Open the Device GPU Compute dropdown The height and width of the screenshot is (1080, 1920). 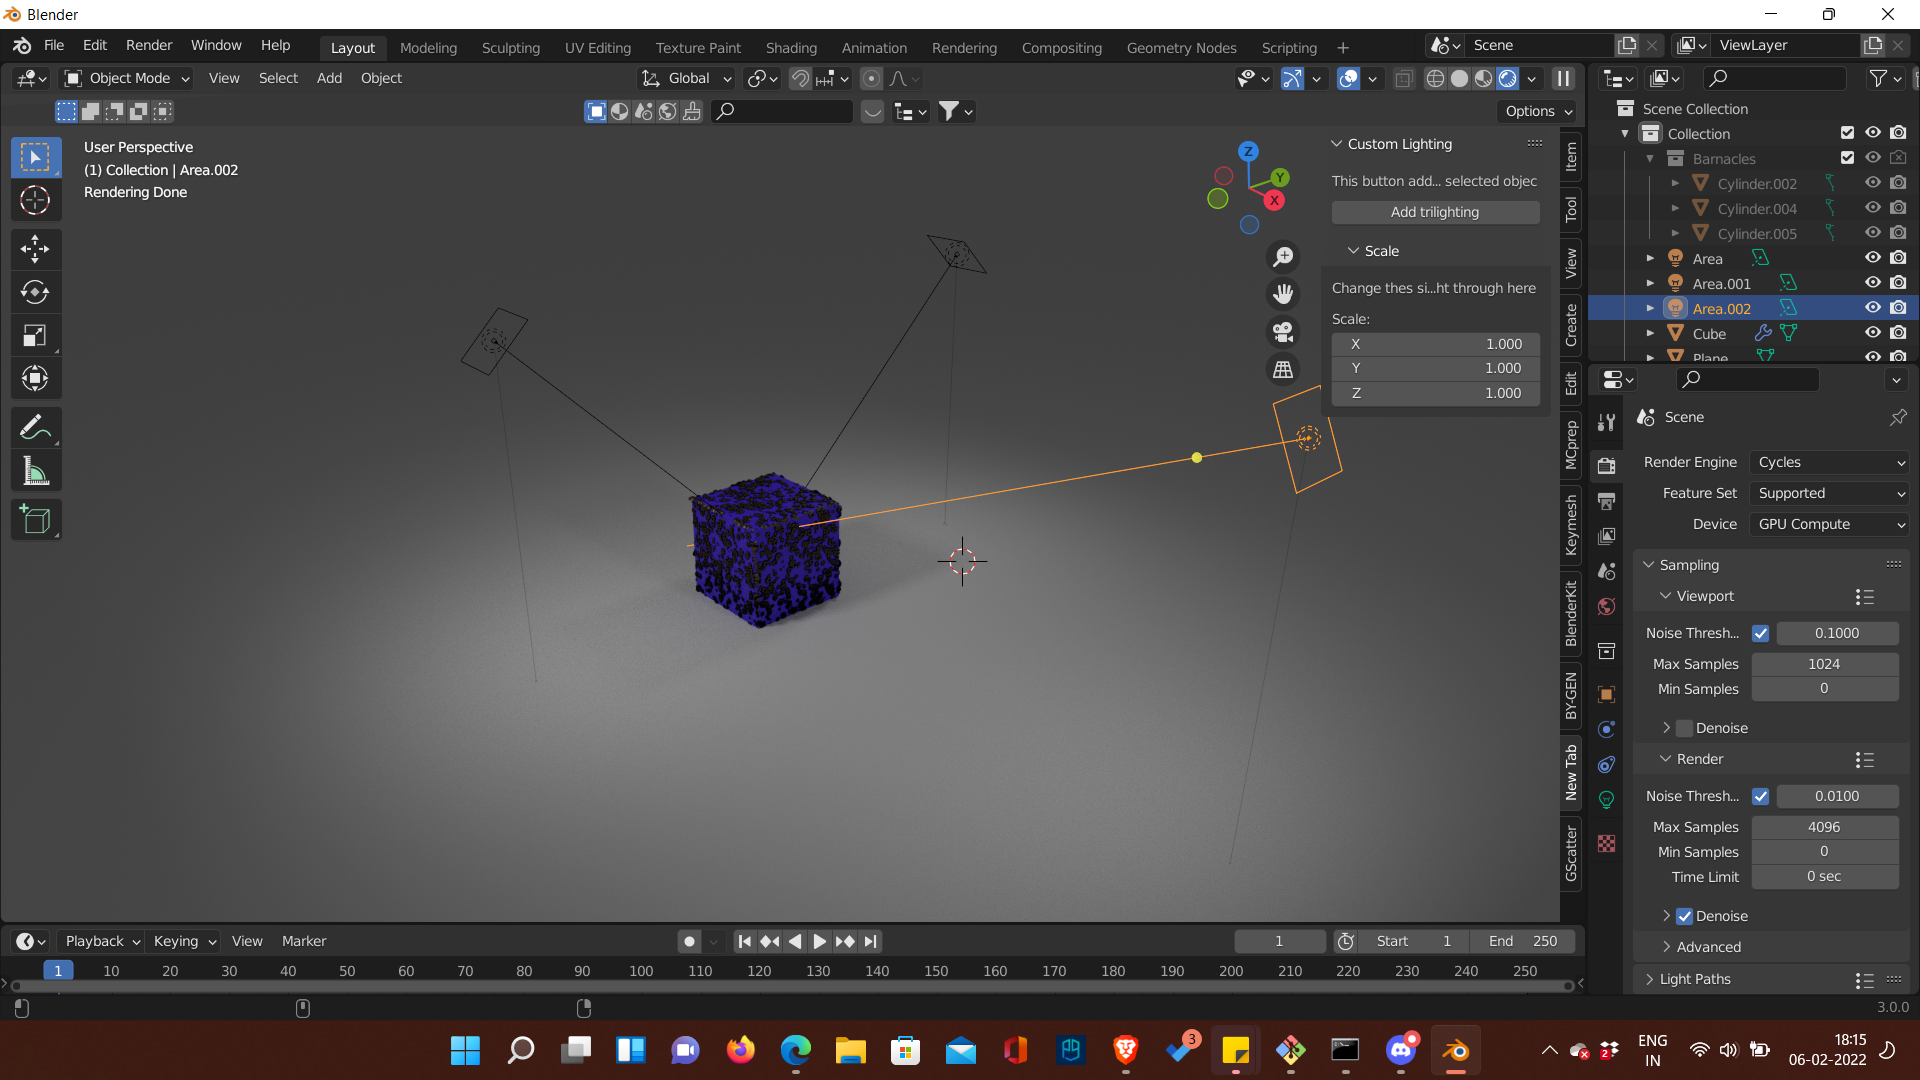pos(1830,524)
